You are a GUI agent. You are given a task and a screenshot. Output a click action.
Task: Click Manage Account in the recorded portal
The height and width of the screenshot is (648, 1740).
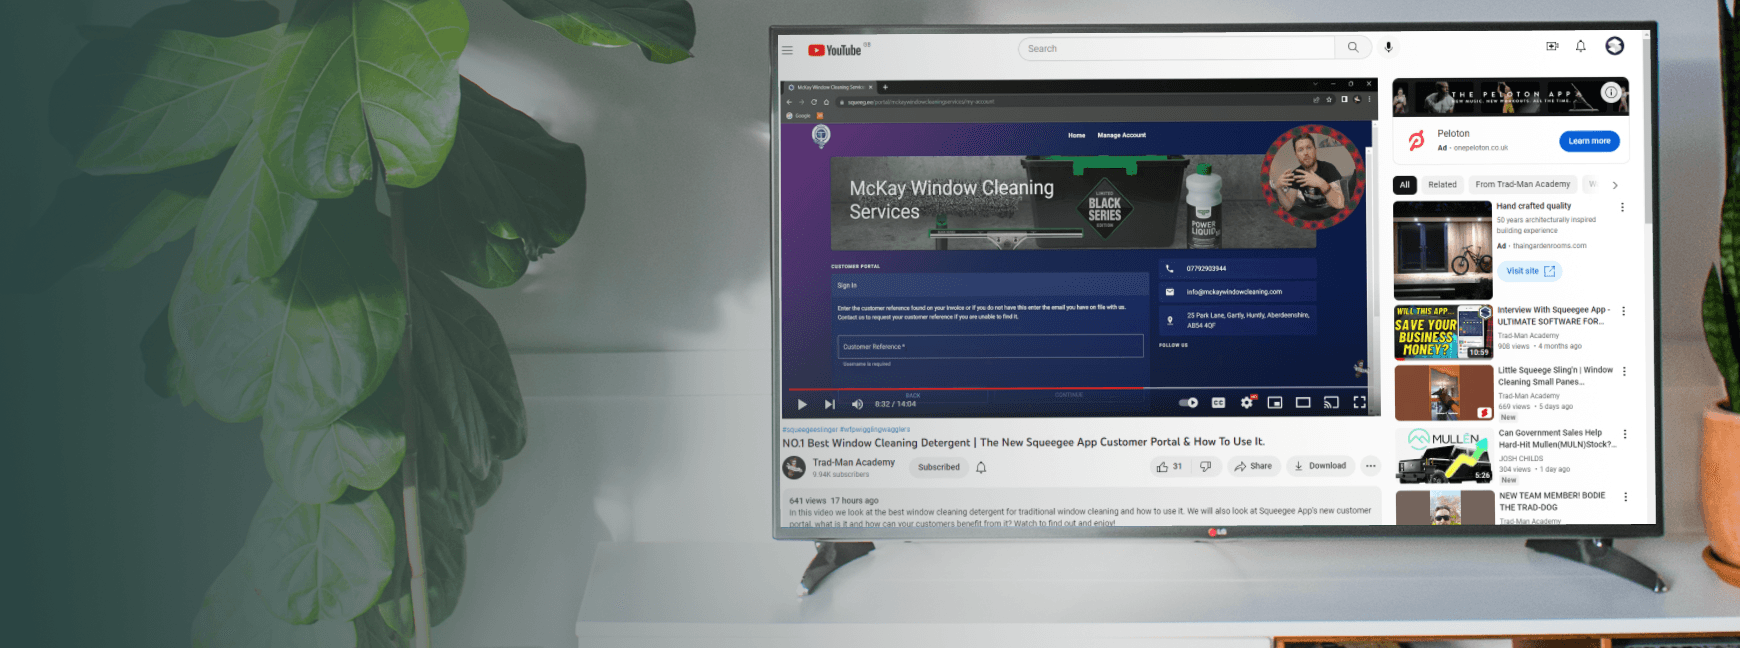(1121, 135)
